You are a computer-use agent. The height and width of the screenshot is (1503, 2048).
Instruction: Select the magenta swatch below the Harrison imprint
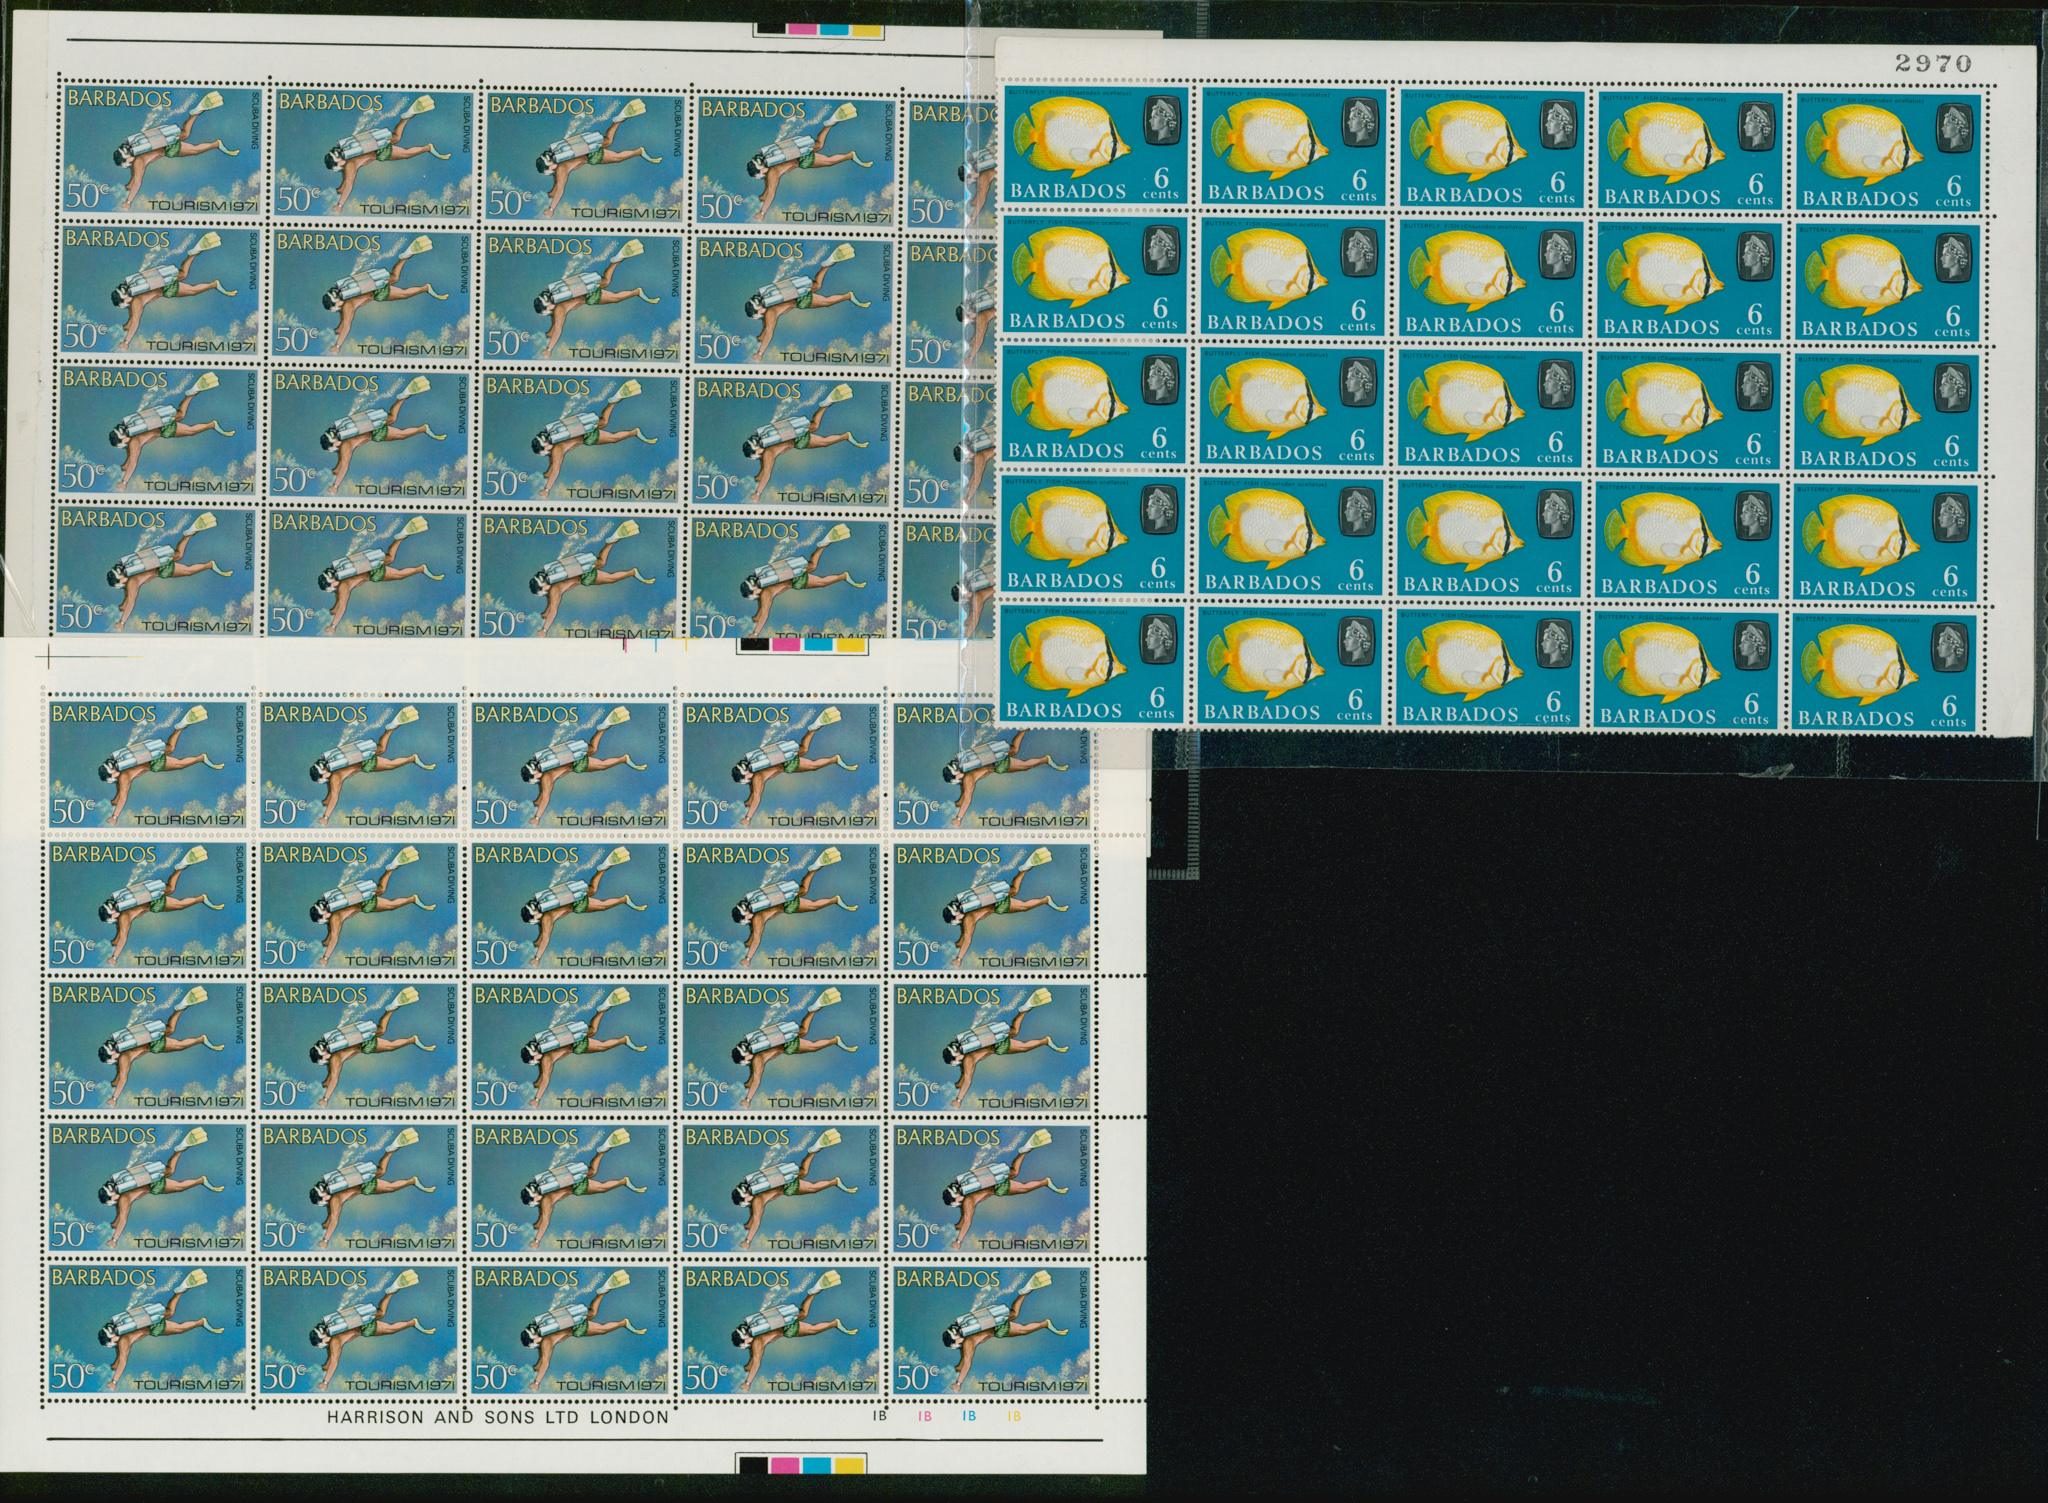point(785,1465)
